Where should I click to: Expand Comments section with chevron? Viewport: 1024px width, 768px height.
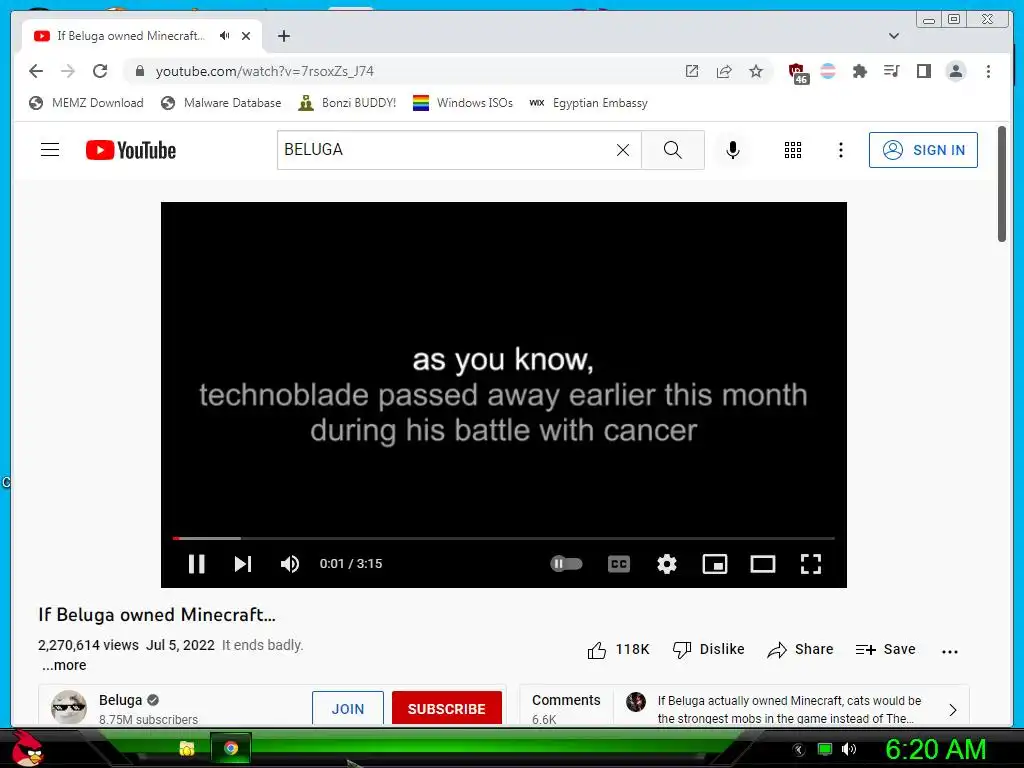953,709
